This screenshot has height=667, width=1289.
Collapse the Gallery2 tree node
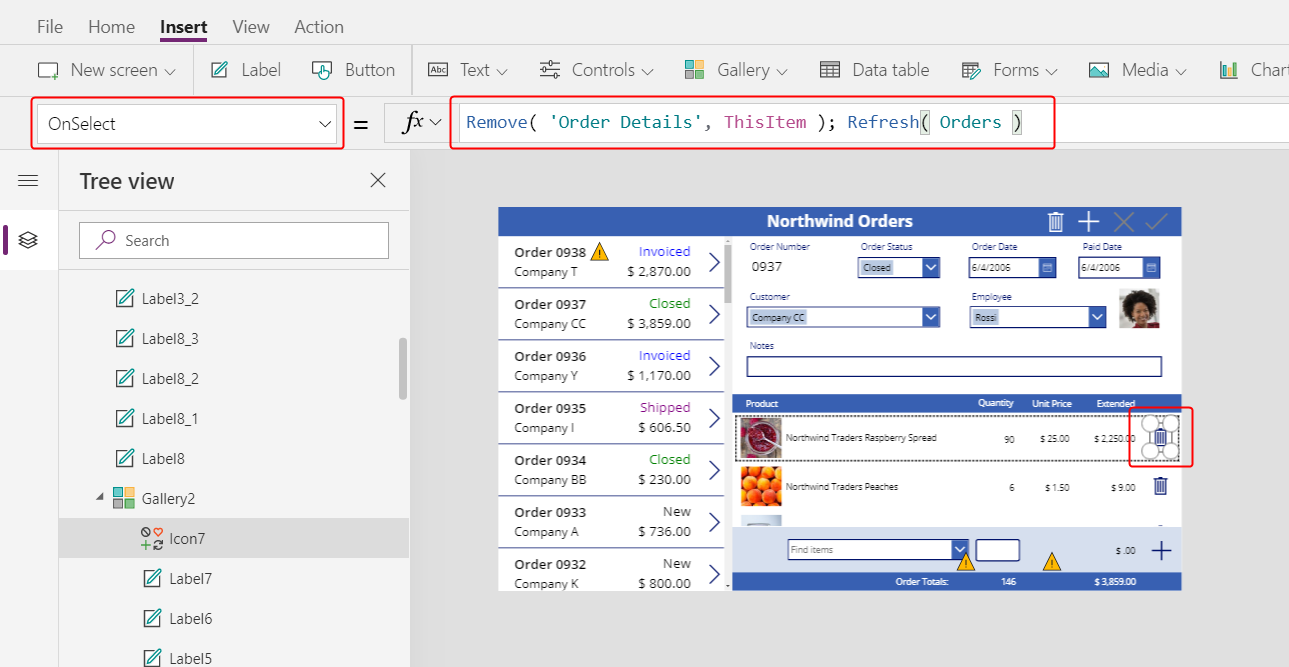tap(100, 498)
